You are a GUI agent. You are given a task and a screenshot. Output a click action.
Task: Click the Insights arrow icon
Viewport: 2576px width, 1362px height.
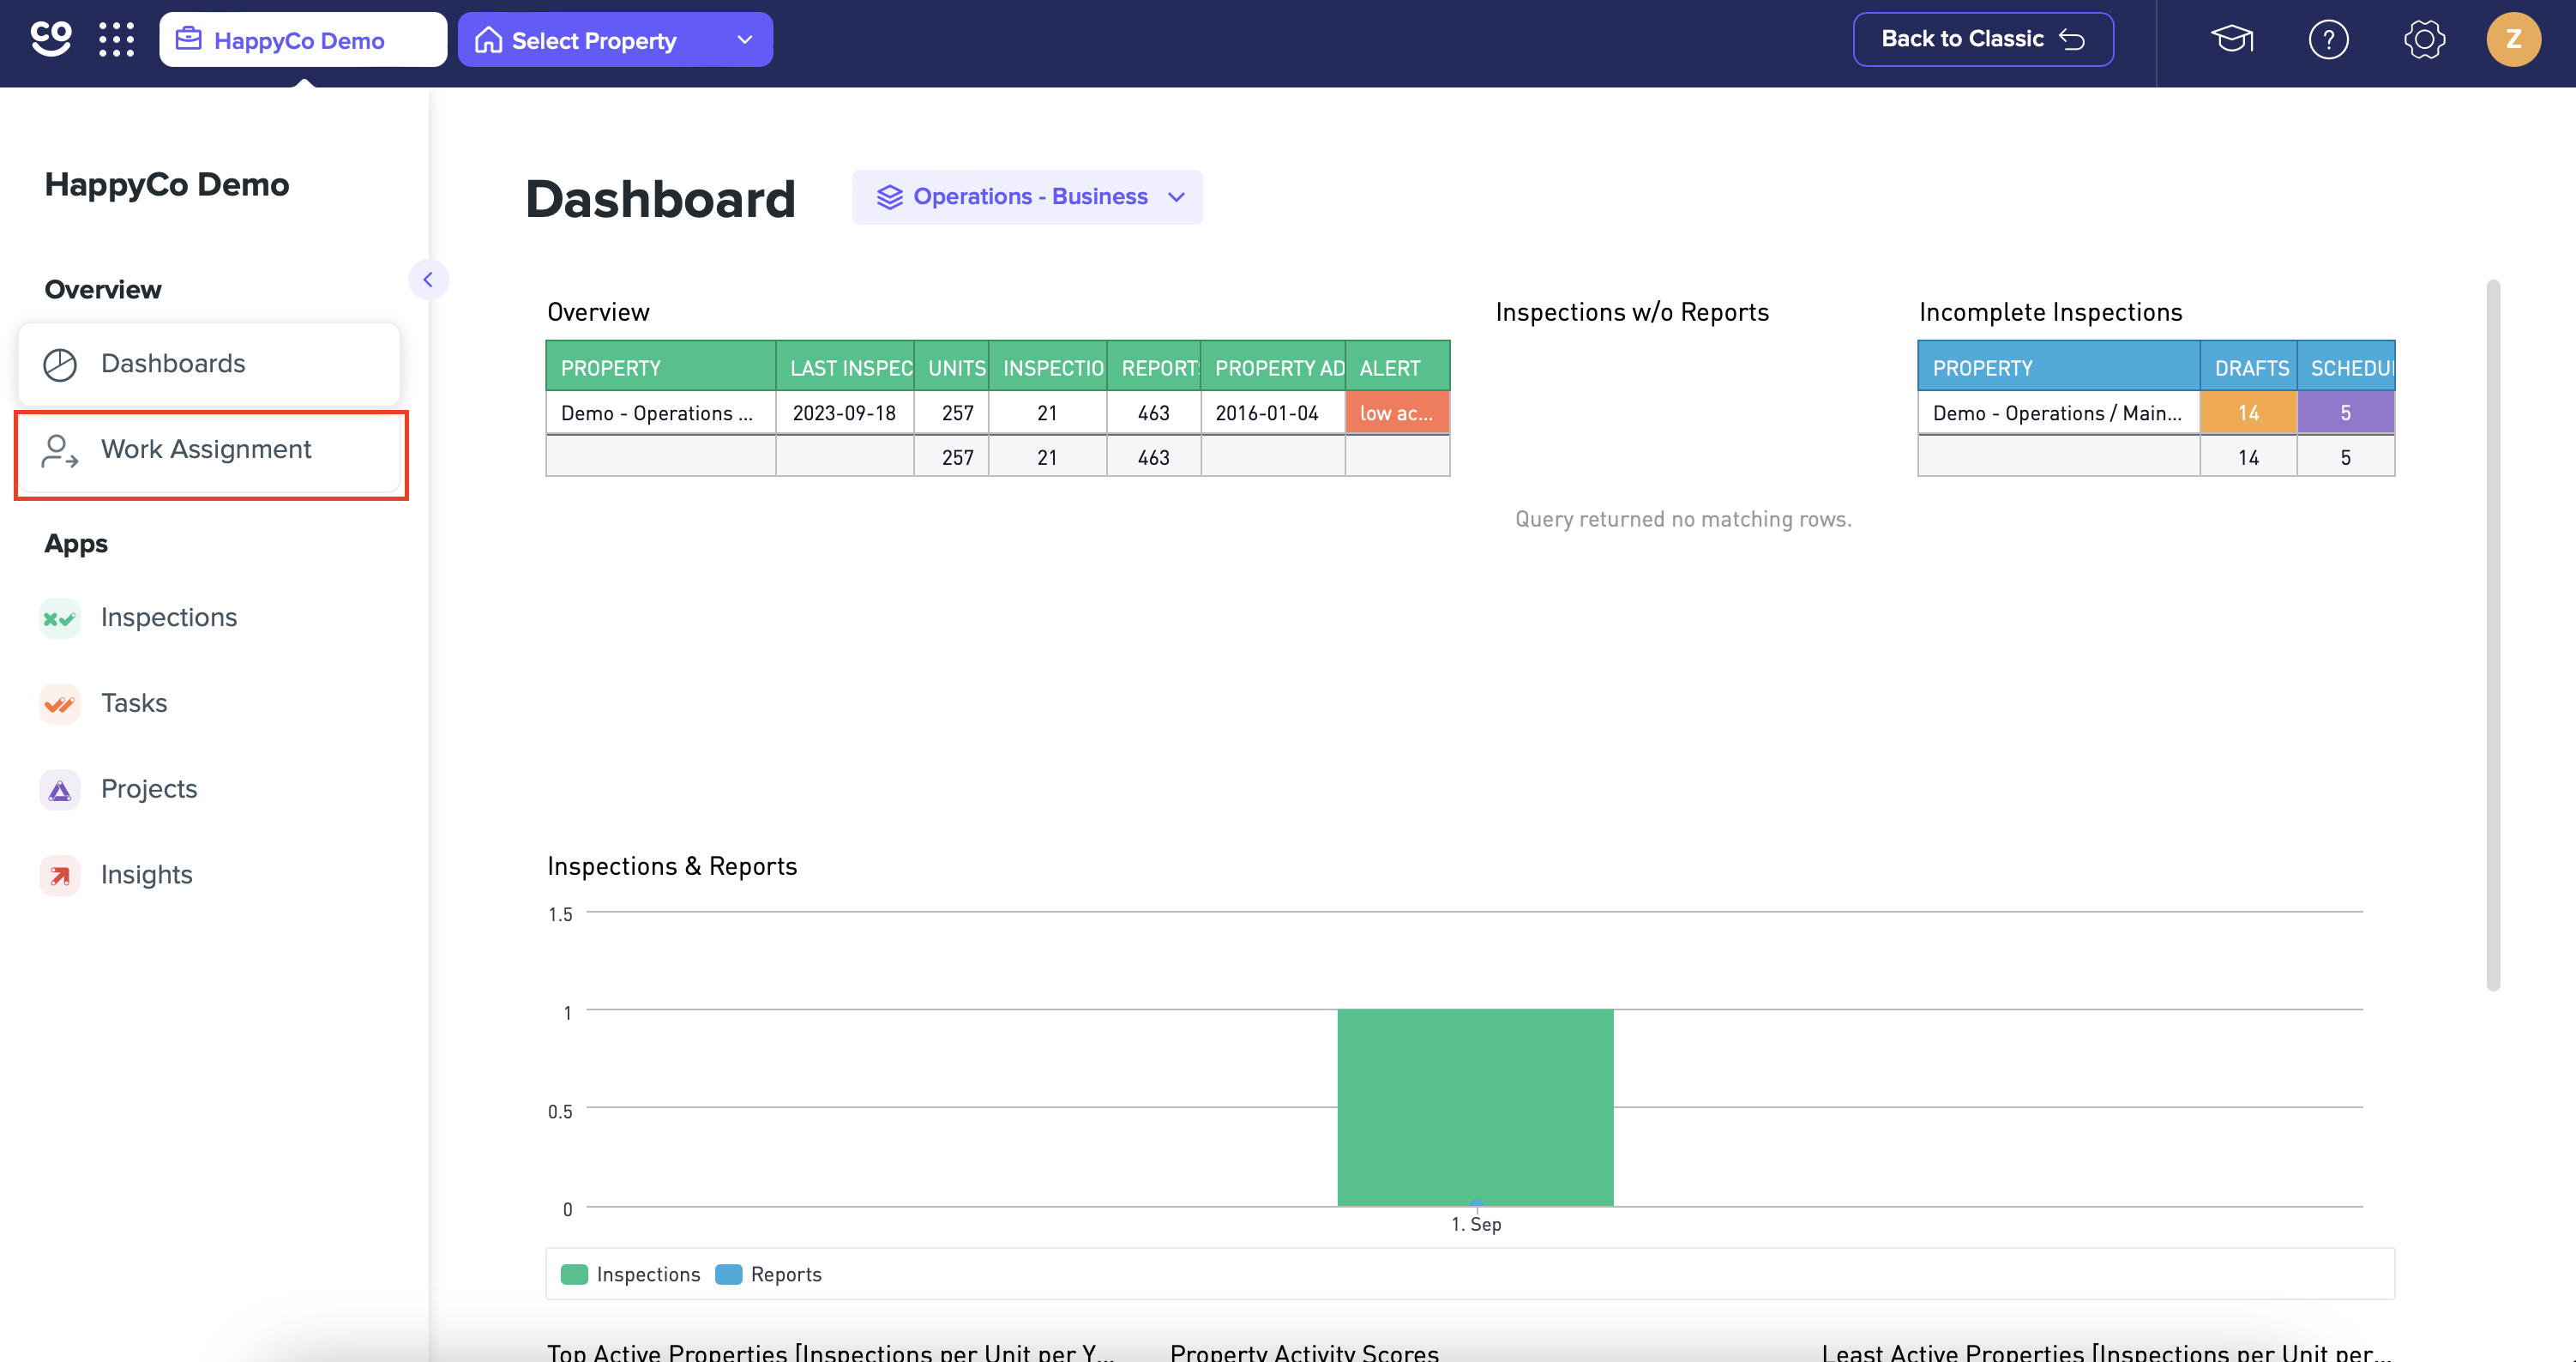60,876
